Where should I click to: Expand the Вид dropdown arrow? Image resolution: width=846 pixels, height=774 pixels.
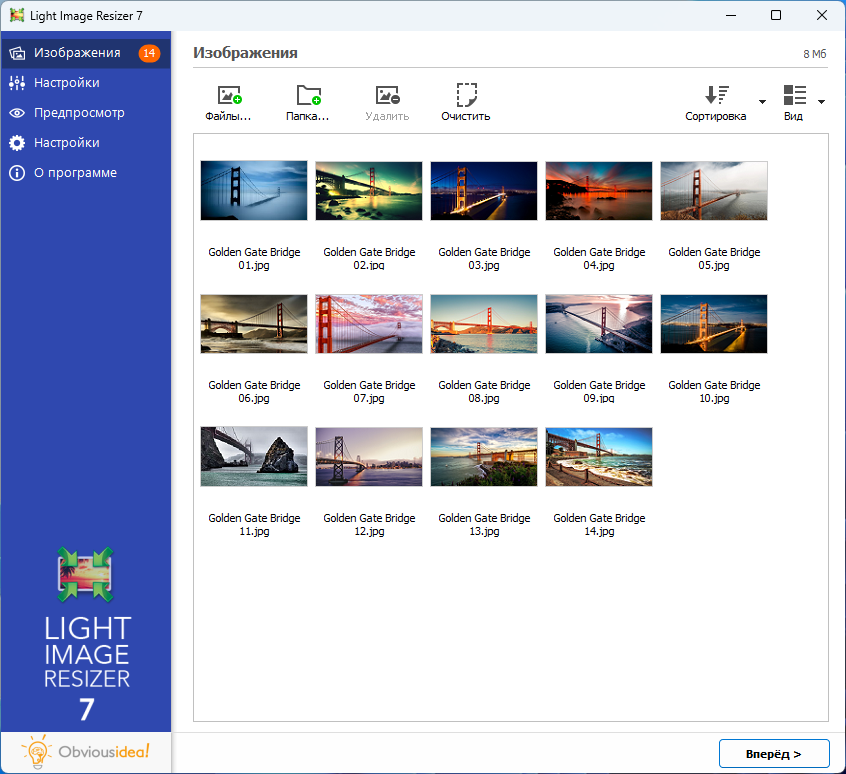click(x=821, y=102)
